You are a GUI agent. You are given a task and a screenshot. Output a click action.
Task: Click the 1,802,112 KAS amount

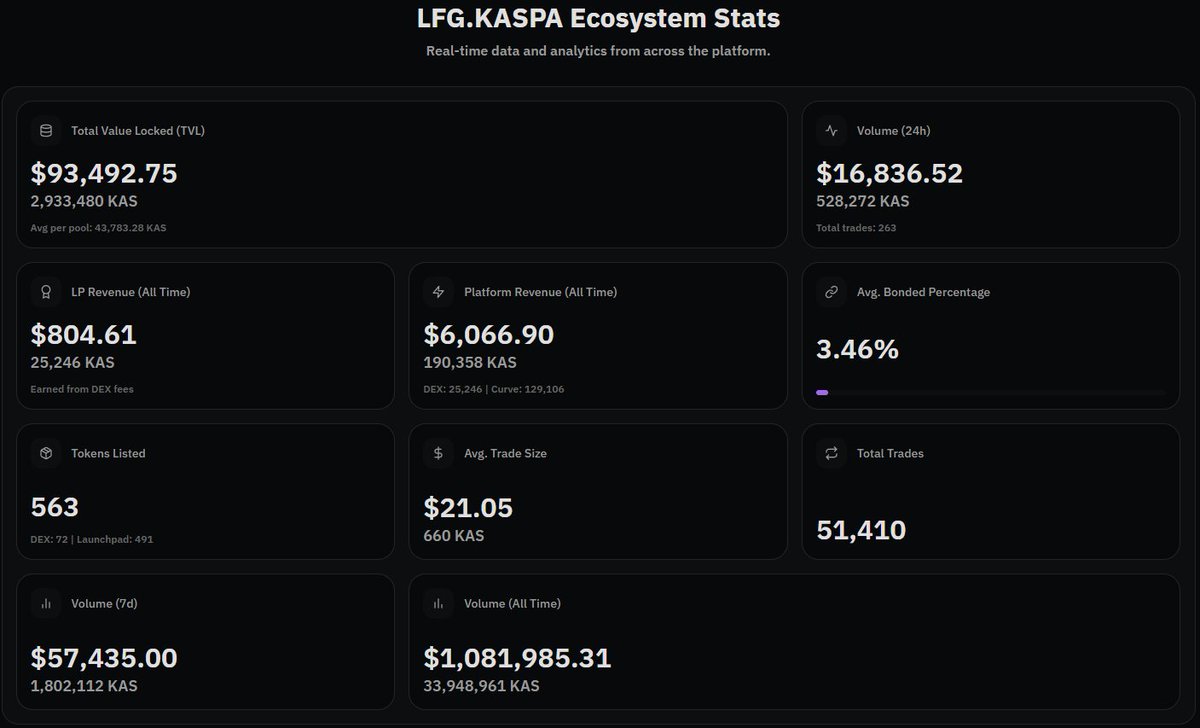click(84, 686)
